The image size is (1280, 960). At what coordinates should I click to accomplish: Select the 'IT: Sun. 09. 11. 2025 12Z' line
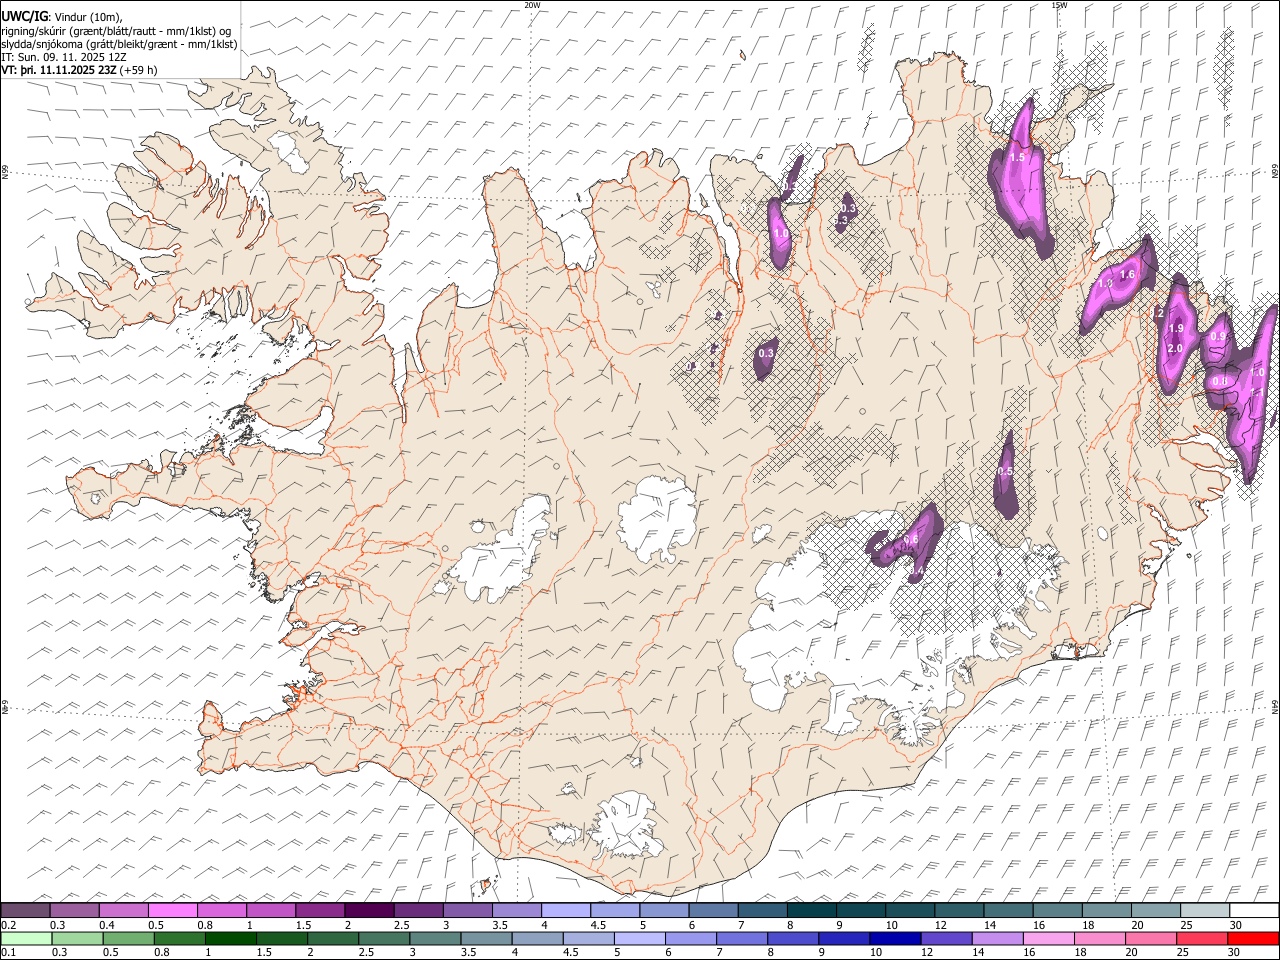(64, 57)
